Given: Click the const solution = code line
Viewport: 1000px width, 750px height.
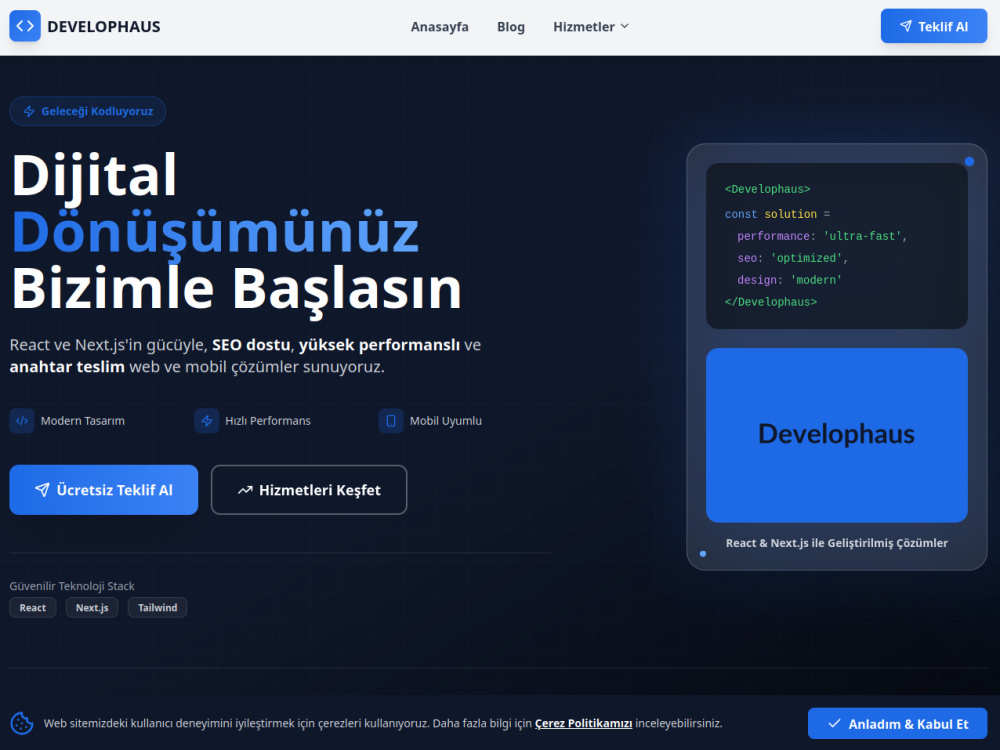Looking at the screenshot, I should coord(777,214).
